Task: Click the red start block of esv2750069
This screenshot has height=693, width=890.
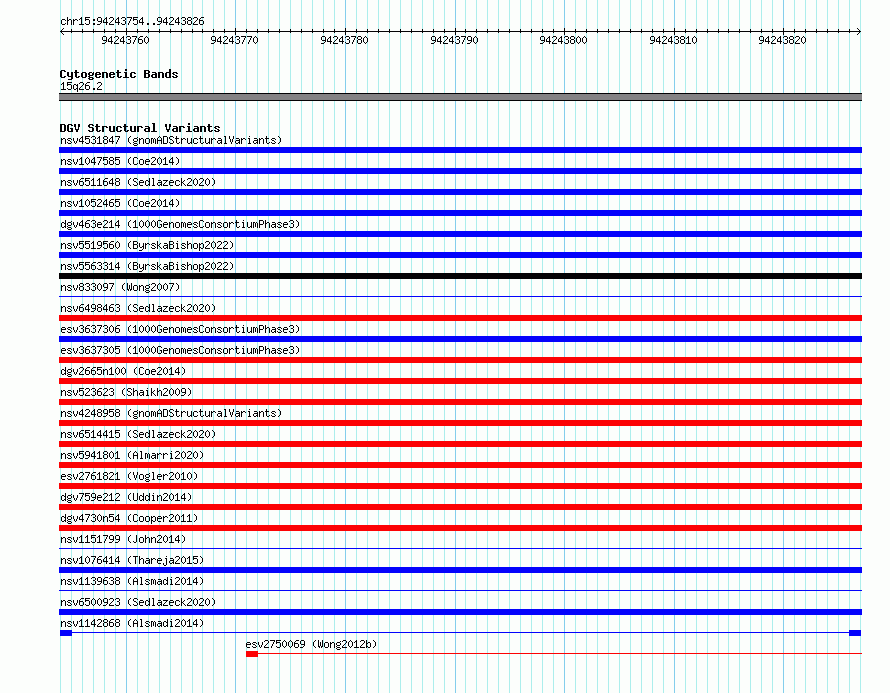Action: click(x=252, y=654)
